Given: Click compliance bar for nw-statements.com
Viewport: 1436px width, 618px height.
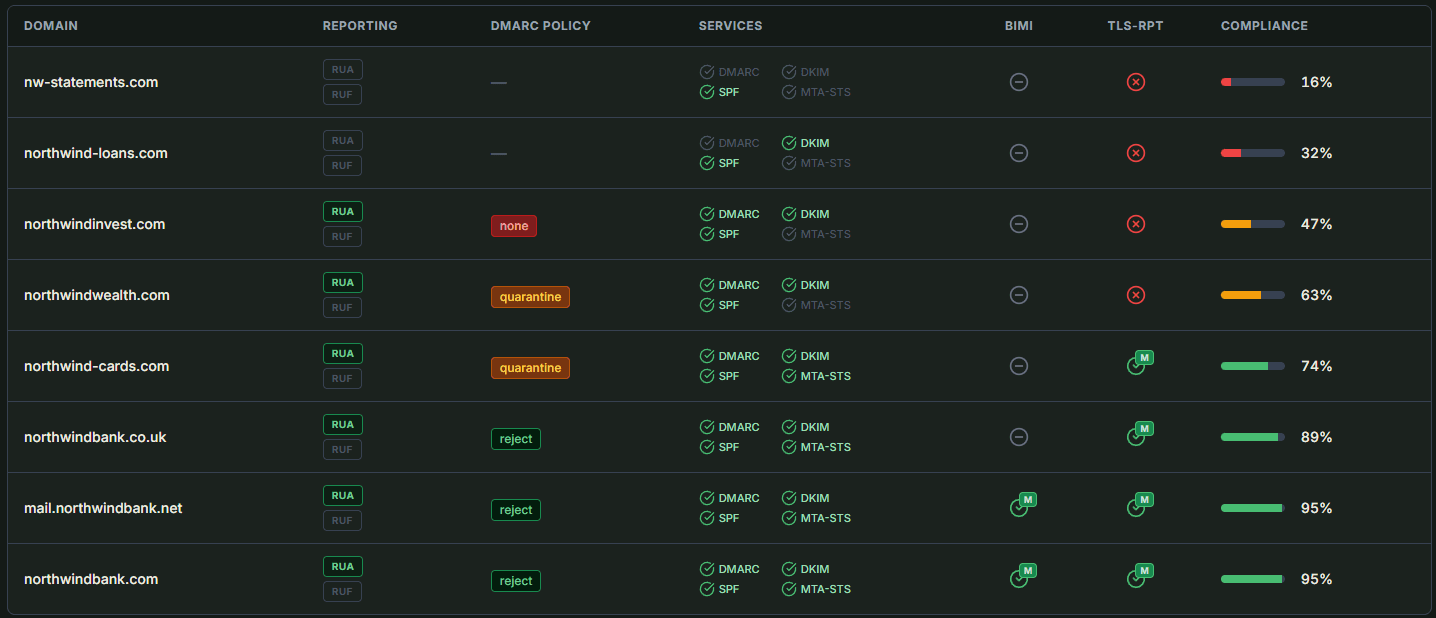Looking at the screenshot, I should pyautogui.click(x=1253, y=82).
